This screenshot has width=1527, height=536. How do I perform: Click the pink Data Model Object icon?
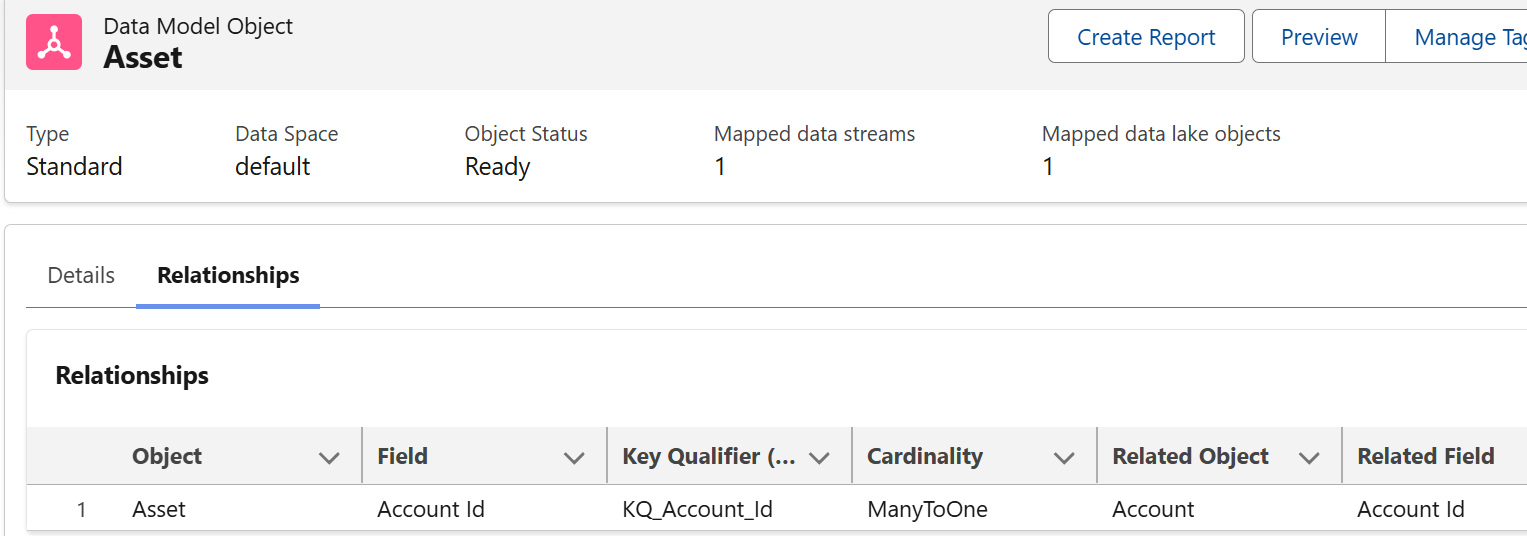54,42
